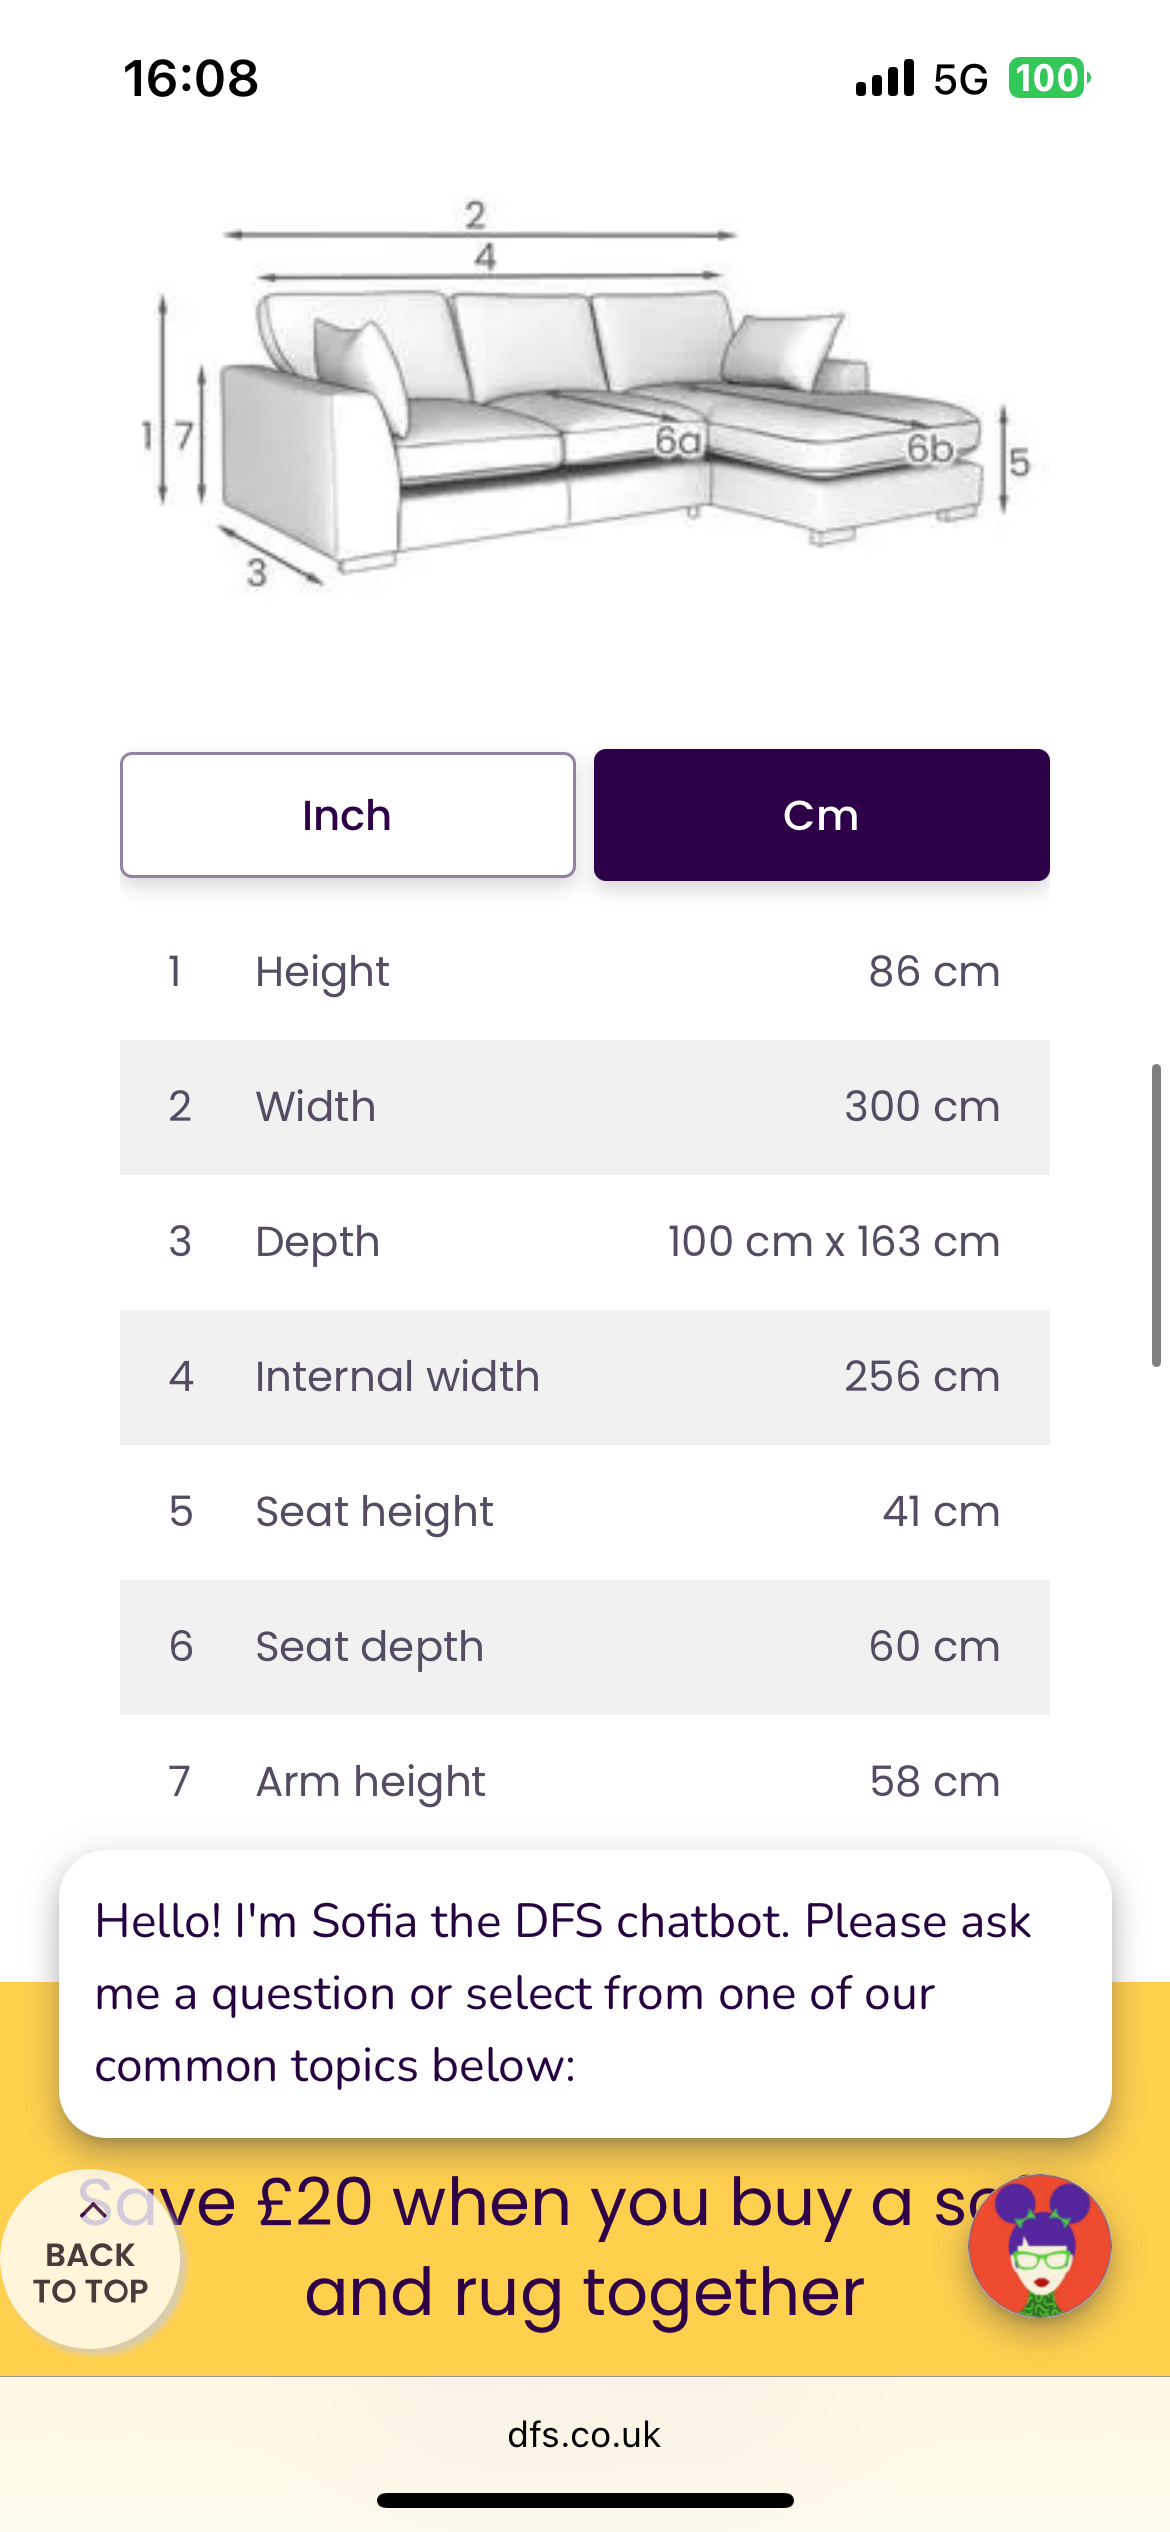Open the Sofia chatbot avatar
This screenshot has height=2532, width=1170.
(1039, 2245)
